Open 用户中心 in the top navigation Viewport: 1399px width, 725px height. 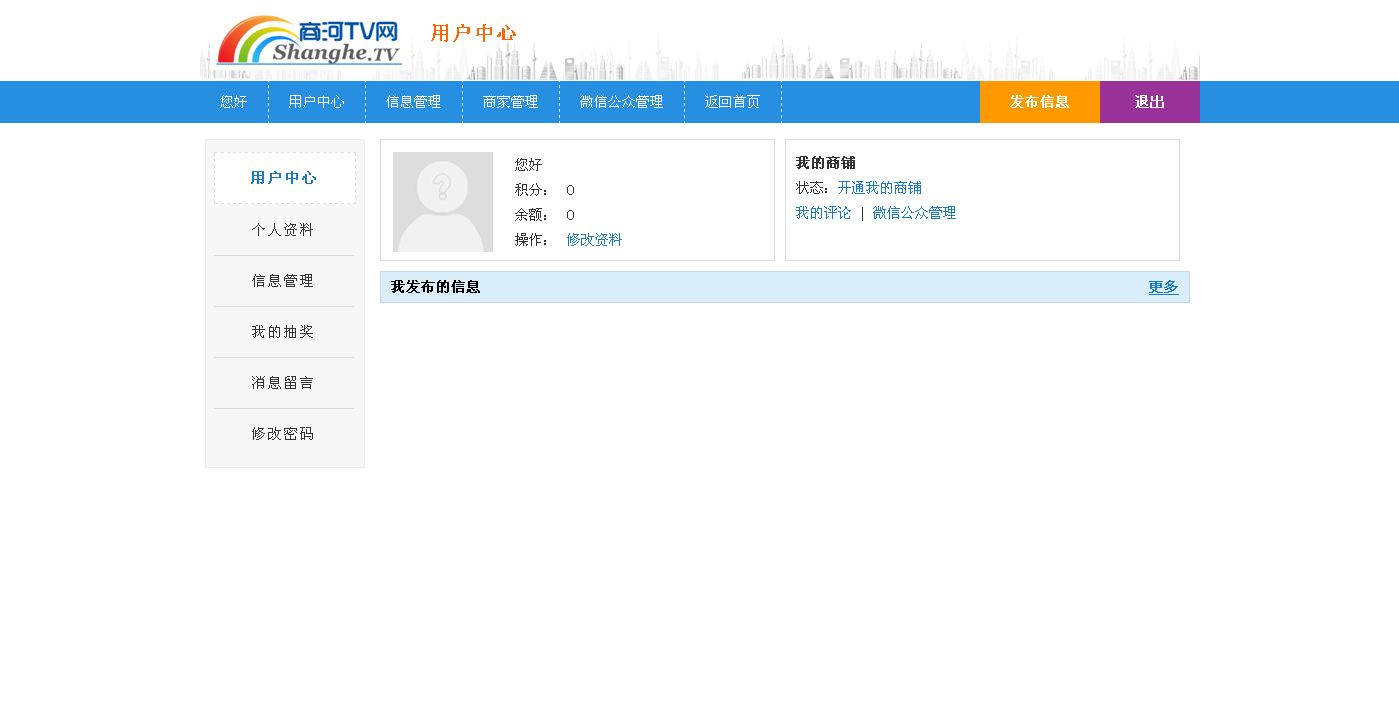pyautogui.click(x=316, y=102)
